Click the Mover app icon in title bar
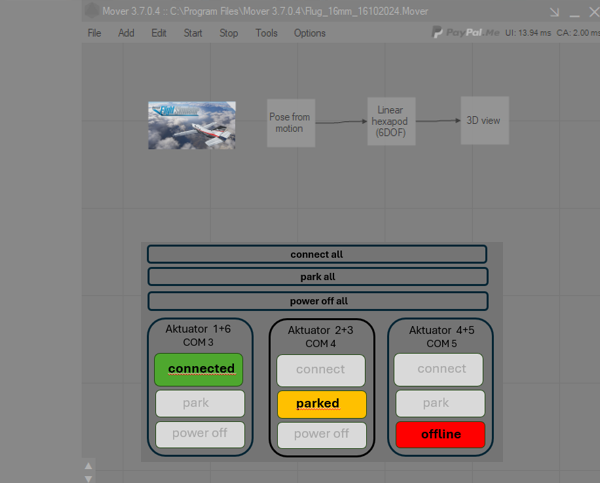This screenshot has height=483, width=600. click(92, 11)
